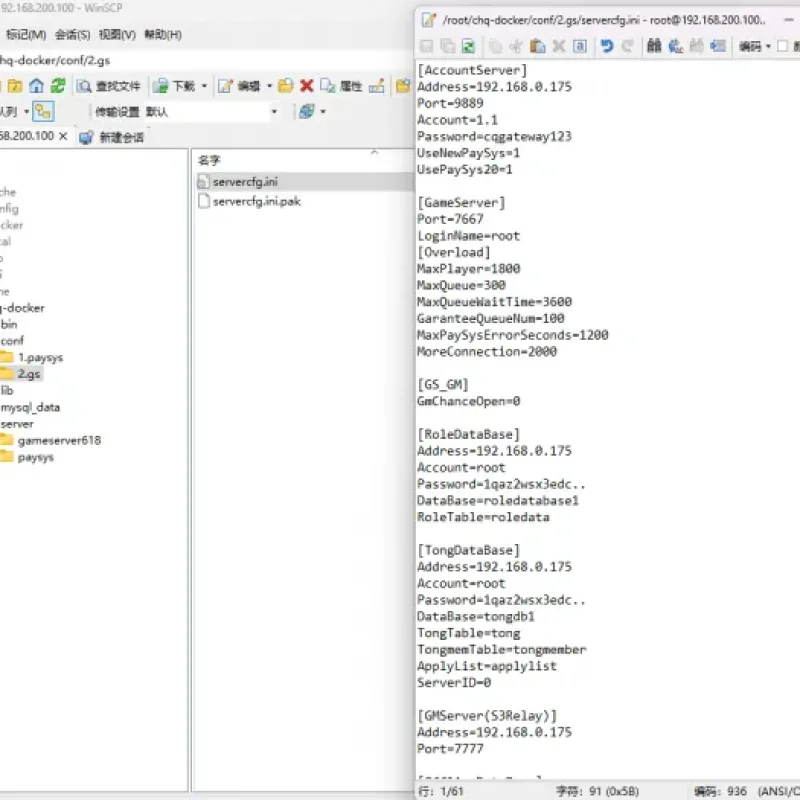
Task: Select the mysql_data folder in tree
Action: [x=31, y=407]
